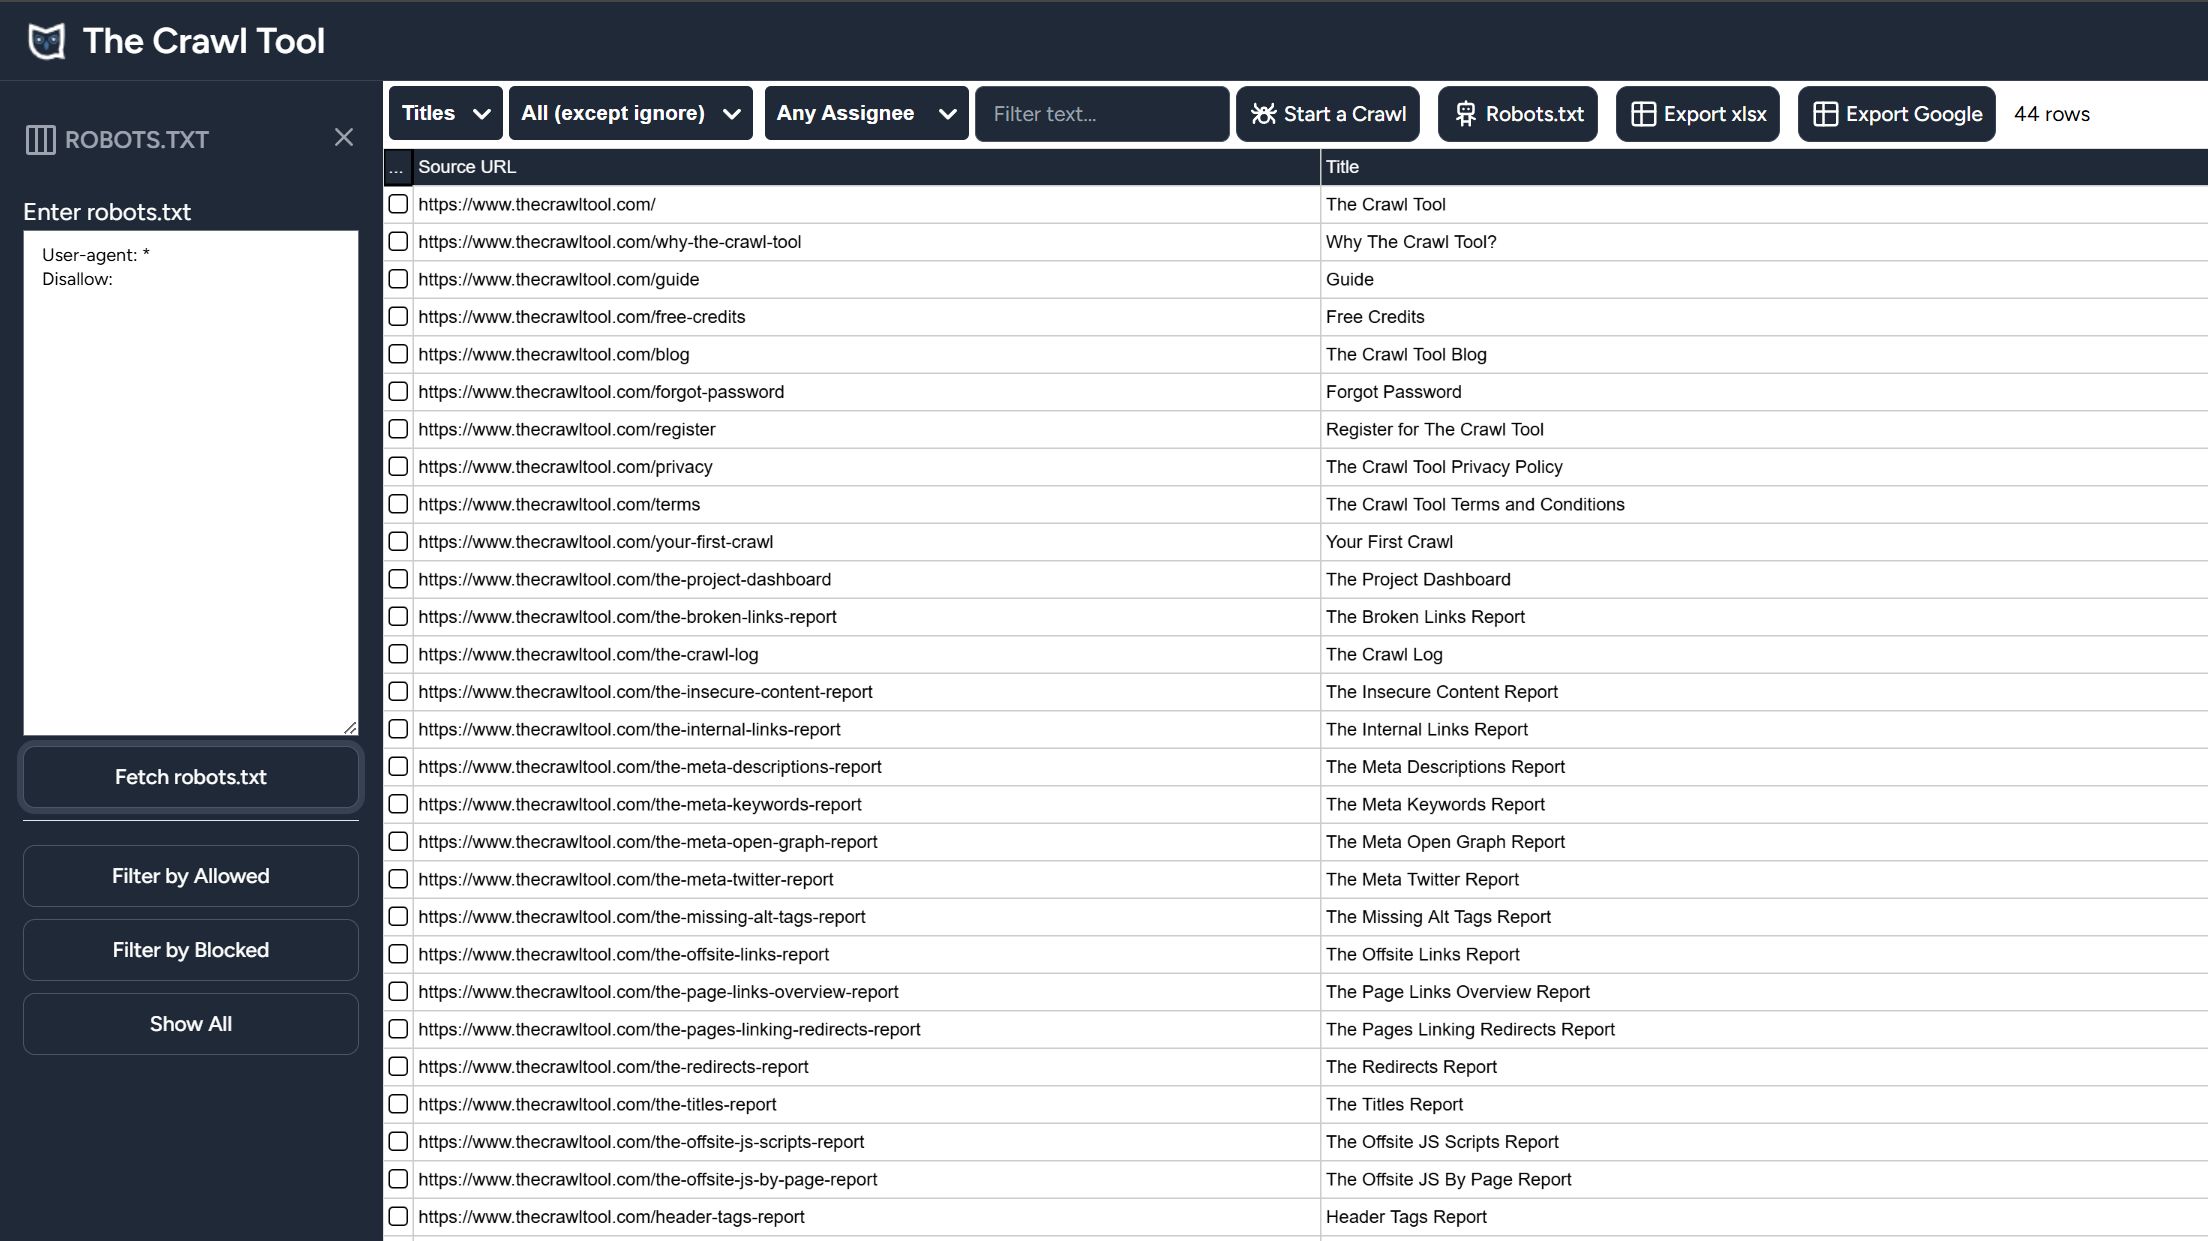2208x1241 pixels.
Task: Close the ROBOTS.TXT side panel
Action: pos(343,138)
